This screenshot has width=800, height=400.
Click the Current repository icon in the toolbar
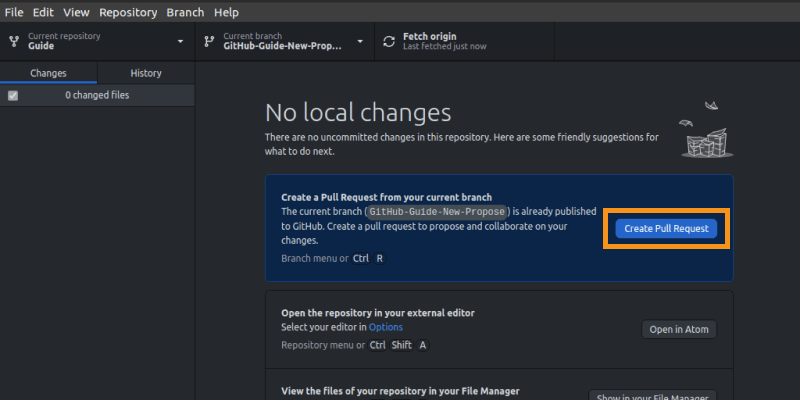point(14,42)
